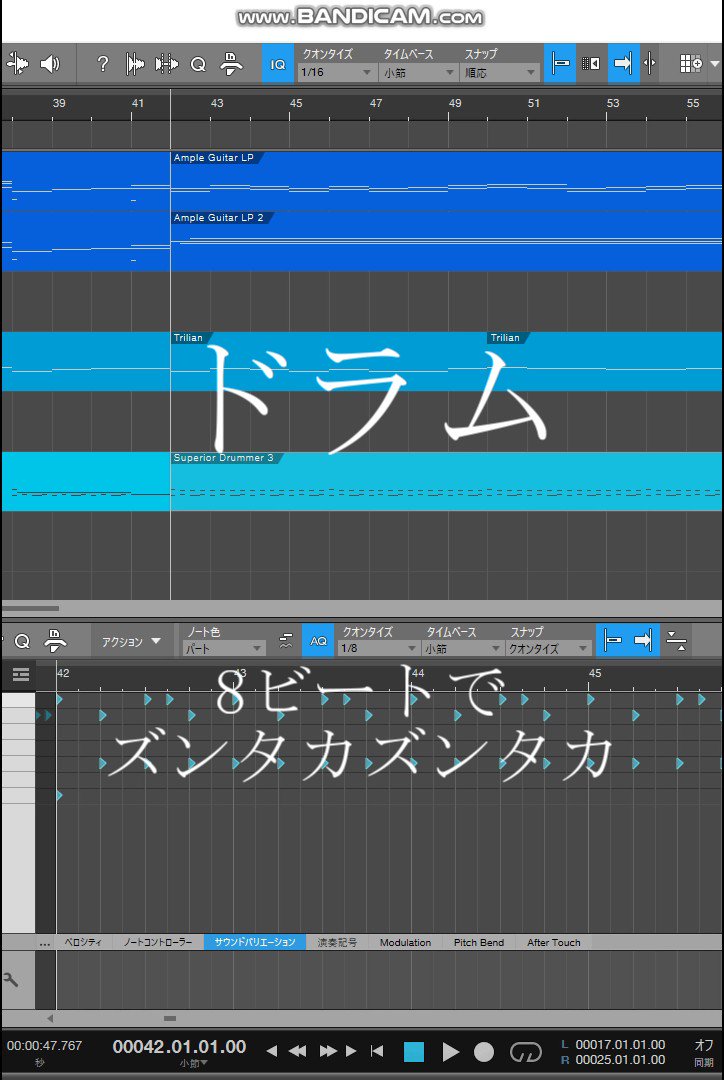Toggle snap-to-grid button in arrange toolbar
The width and height of the screenshot is (724, 1080).
coord(560,63)
